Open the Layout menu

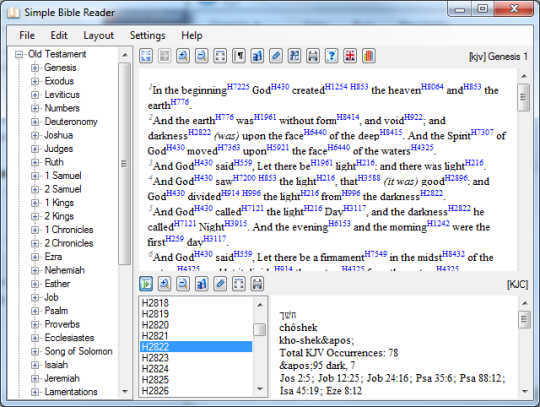[98, 35]
